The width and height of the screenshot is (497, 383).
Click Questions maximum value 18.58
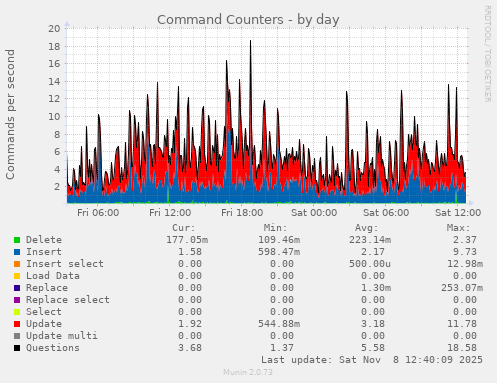coord(462,348)
